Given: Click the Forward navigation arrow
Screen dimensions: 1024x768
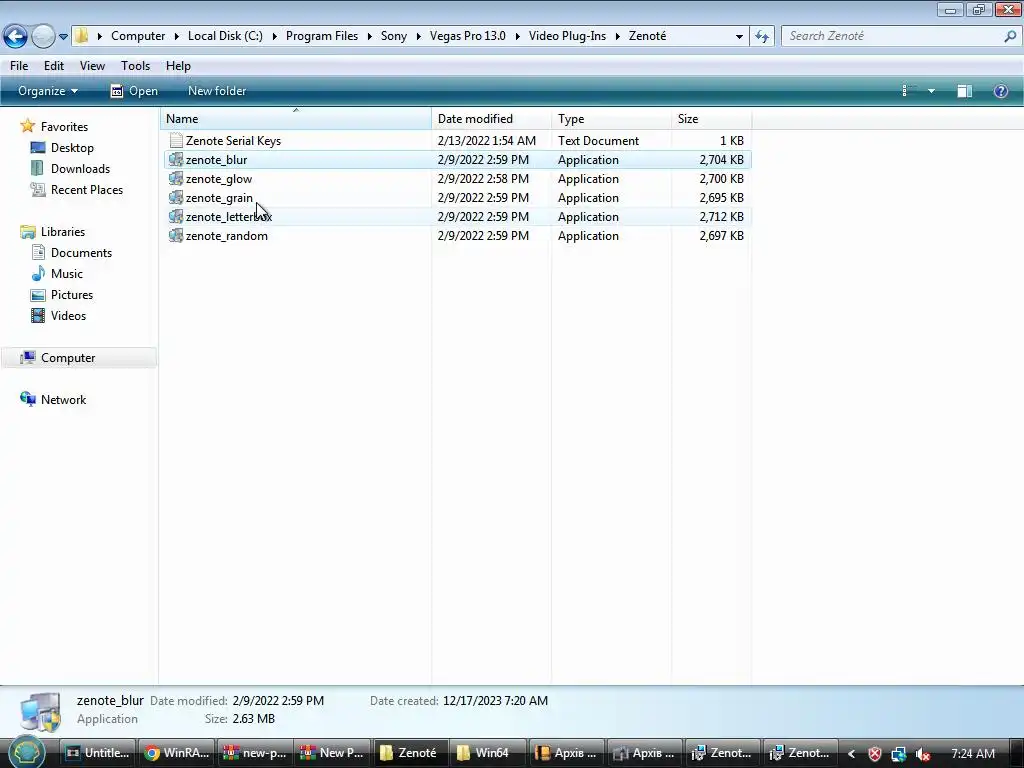Looking at the screenshot, I should 43,36.
